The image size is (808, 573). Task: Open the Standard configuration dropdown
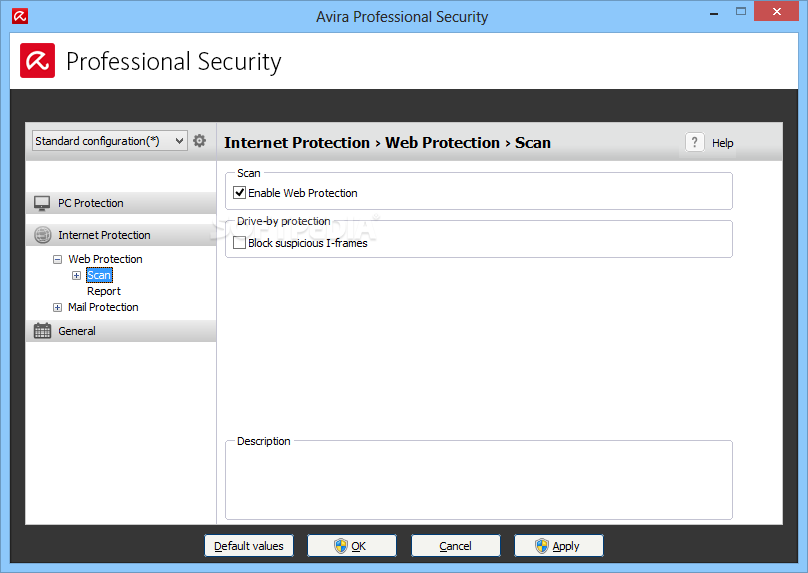coord(109,141)
